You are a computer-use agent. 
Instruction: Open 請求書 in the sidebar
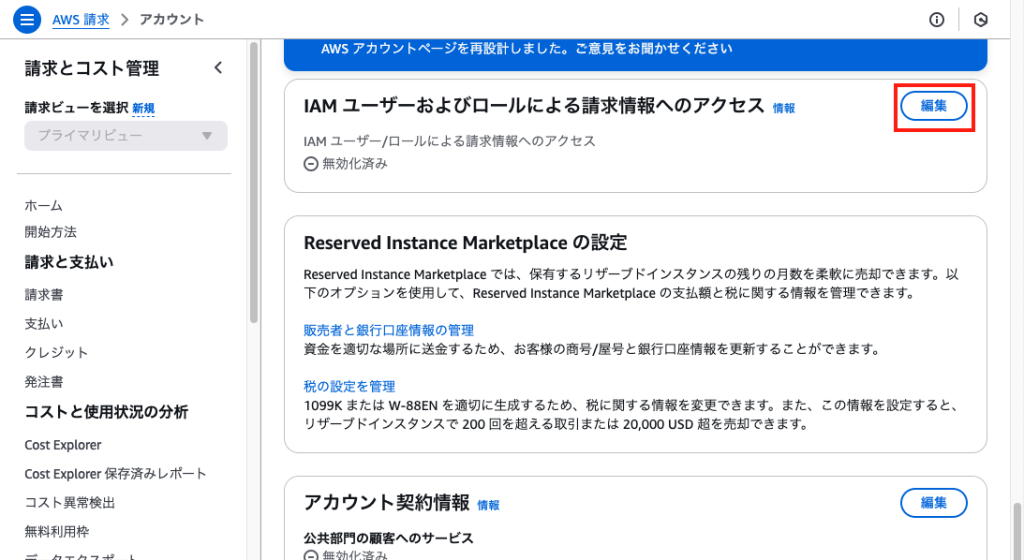tap(44, 294)
